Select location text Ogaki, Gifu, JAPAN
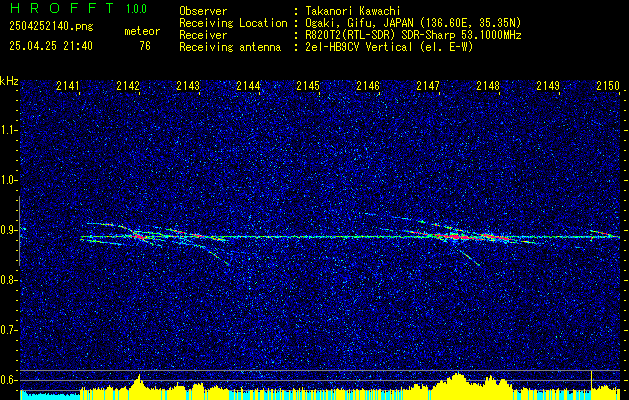The height and width of the screenshot is (400, 629). coord(359,23)
